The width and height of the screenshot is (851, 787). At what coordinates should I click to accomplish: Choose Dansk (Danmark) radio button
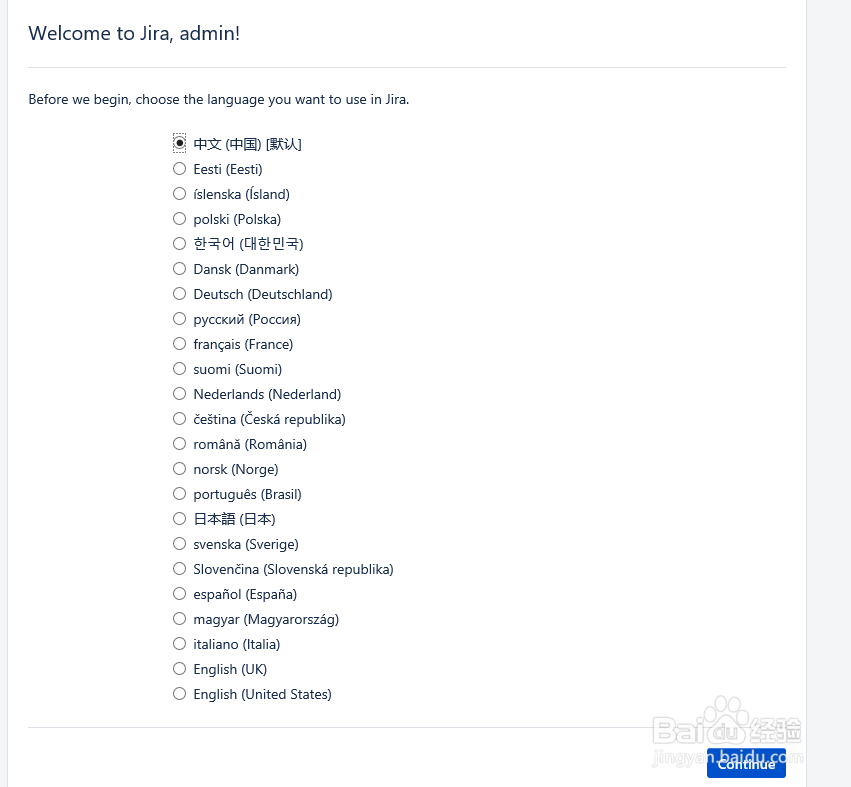pyautogui.click(x=180, y=269)
